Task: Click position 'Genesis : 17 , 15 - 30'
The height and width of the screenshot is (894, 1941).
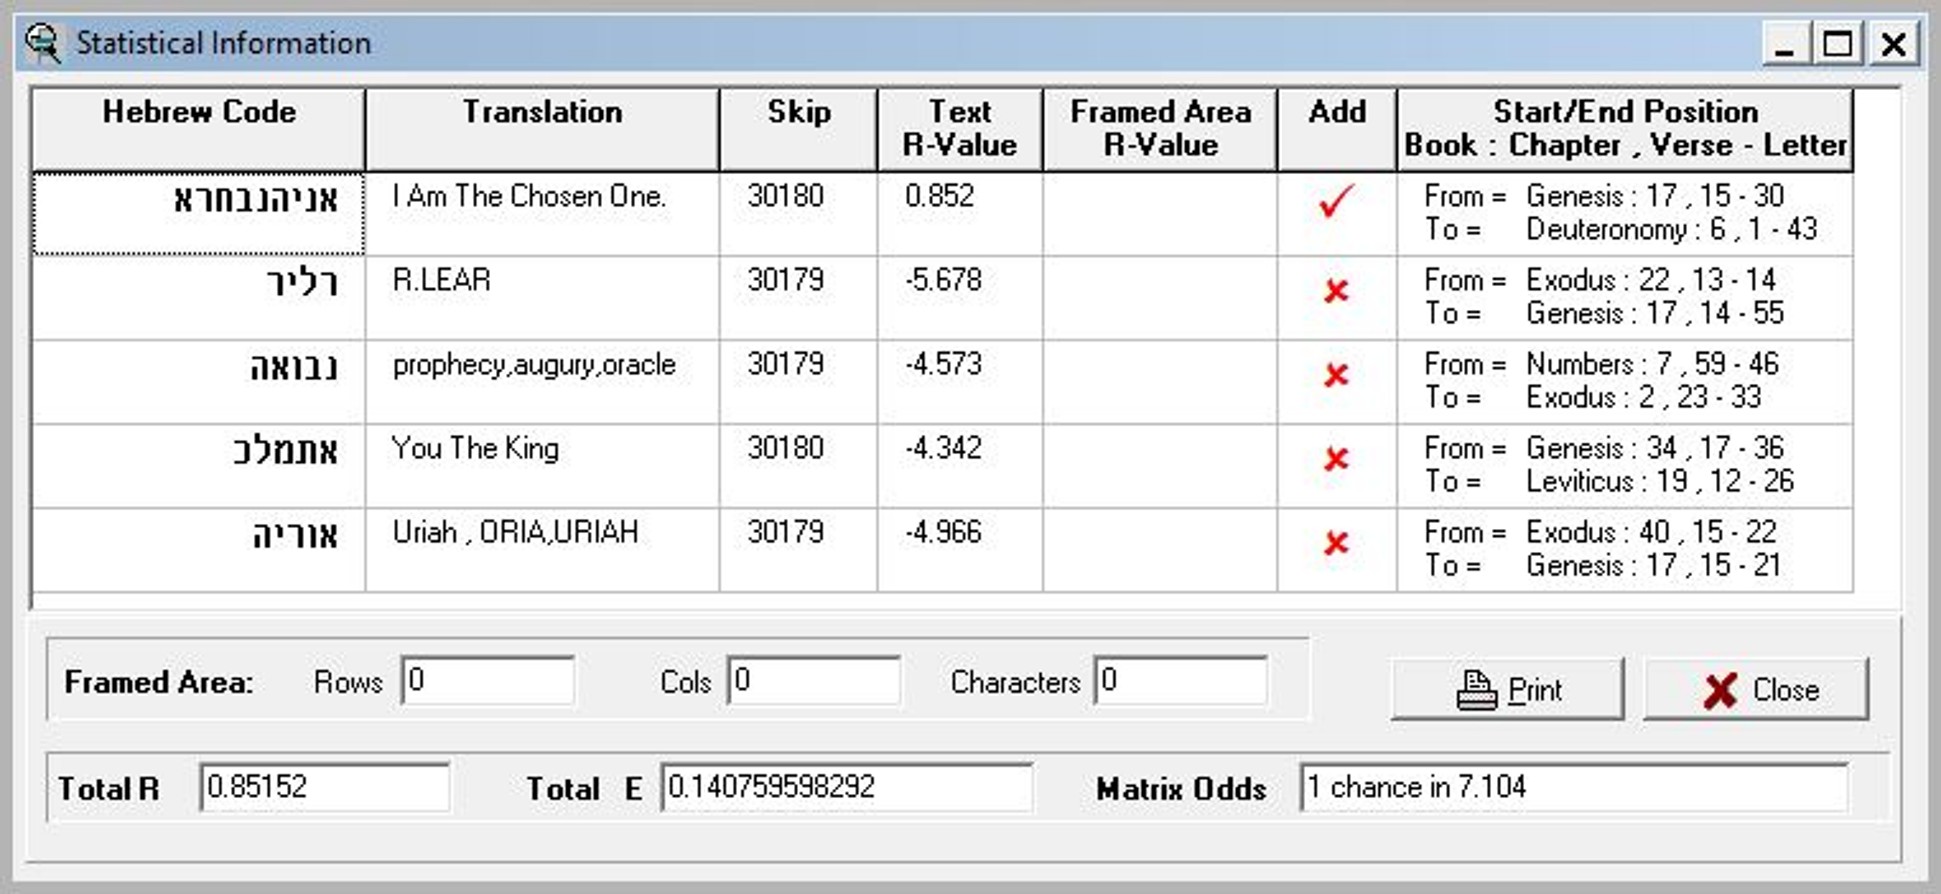Action: click(1655, 196)
